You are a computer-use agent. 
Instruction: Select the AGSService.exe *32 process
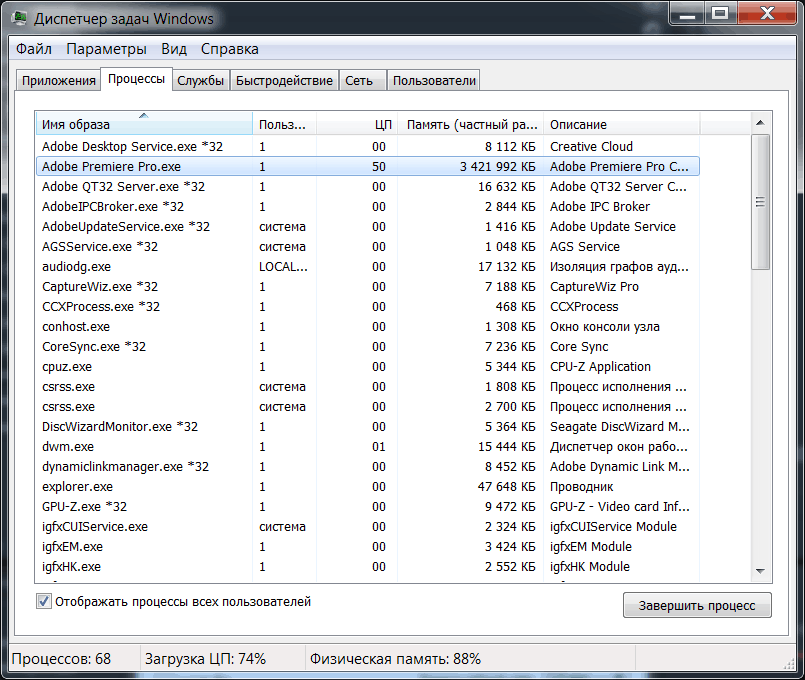[x=368, y=247]
